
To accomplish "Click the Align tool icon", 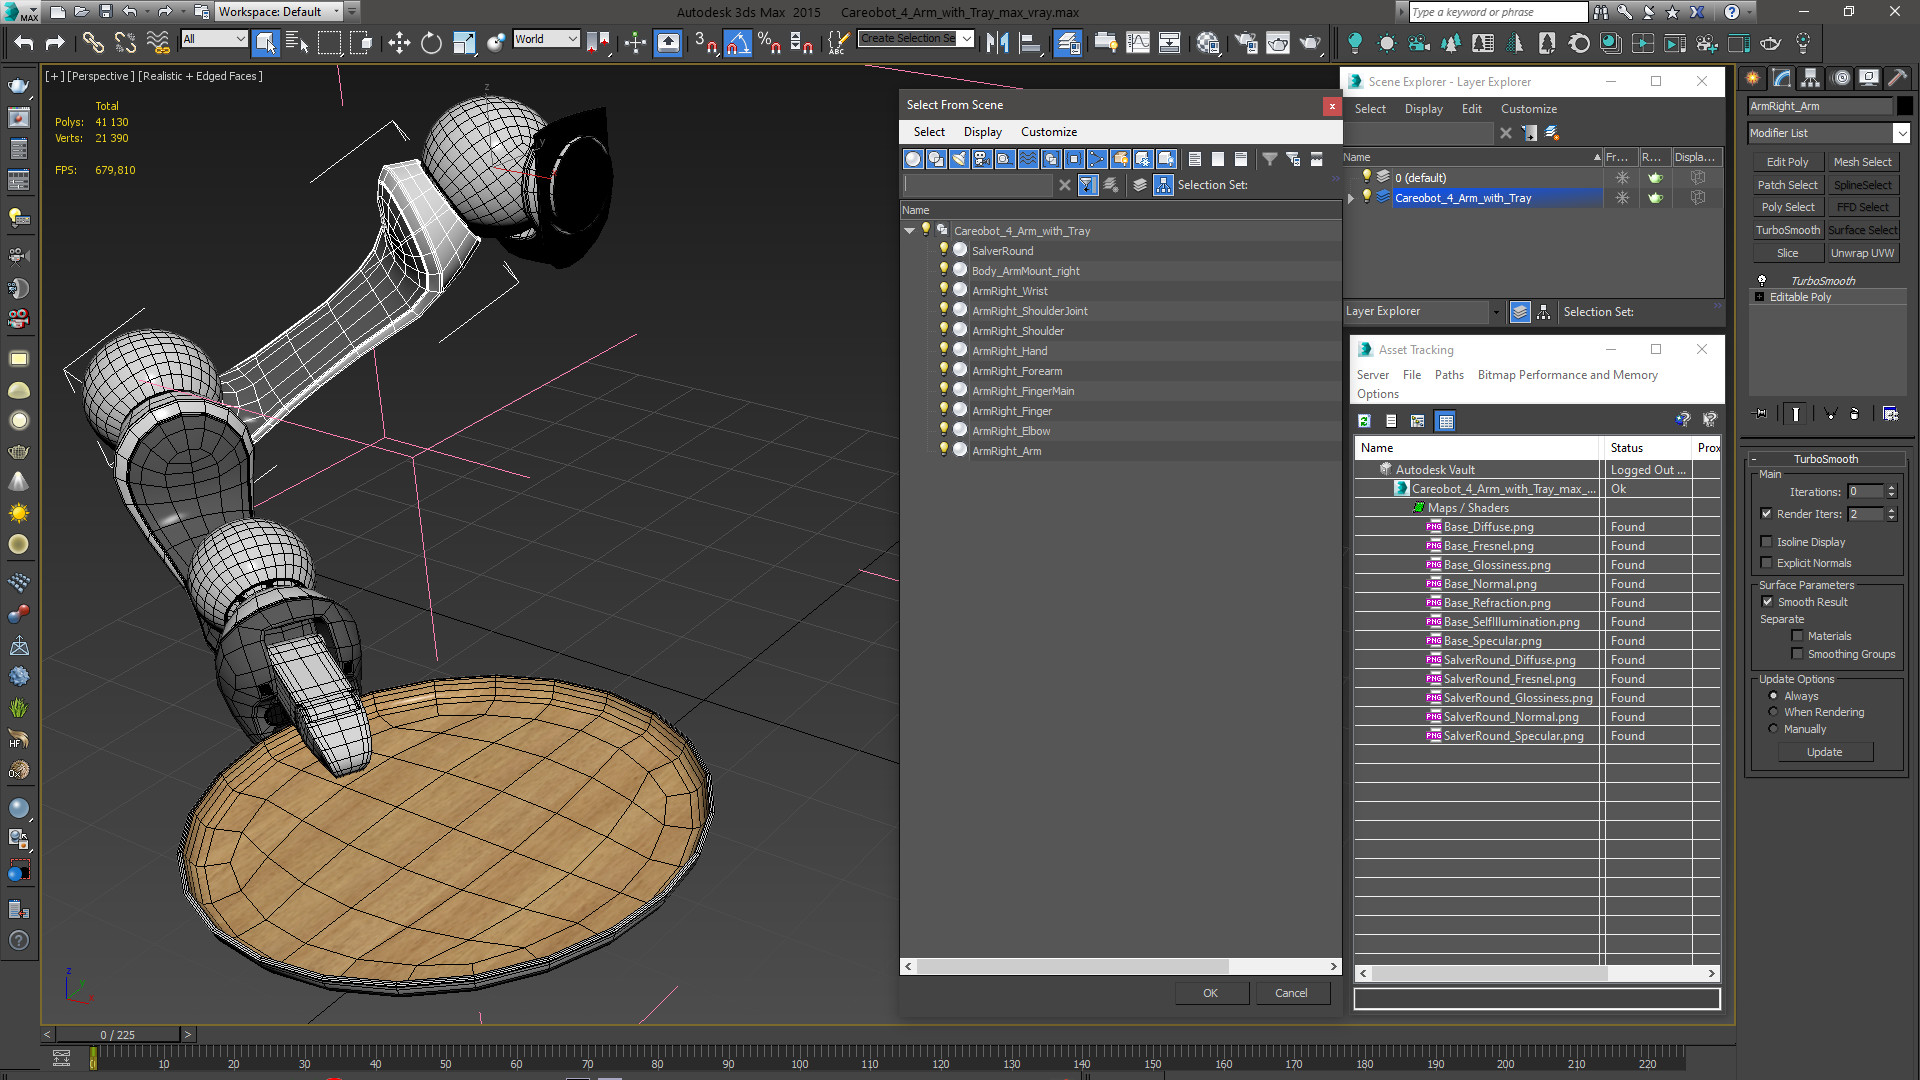I will click(x=1029, y=42).
